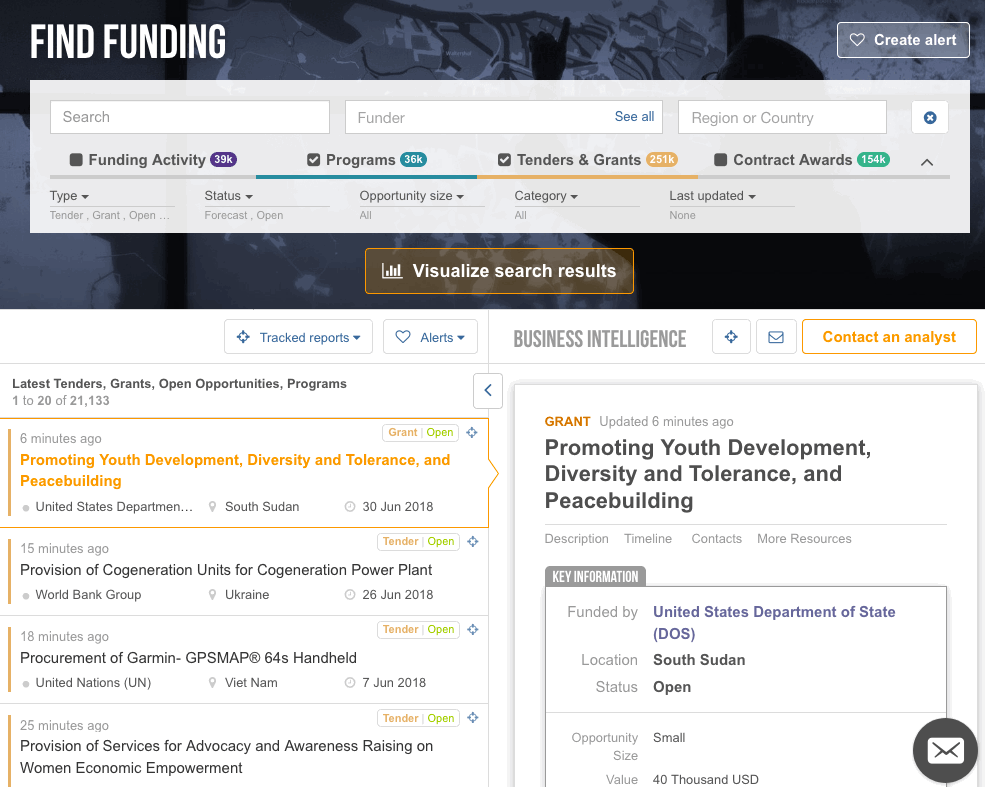
Task: Open Provision of Cogeneration Units listing
Action: pyautogui.click(x=226, y=570)
